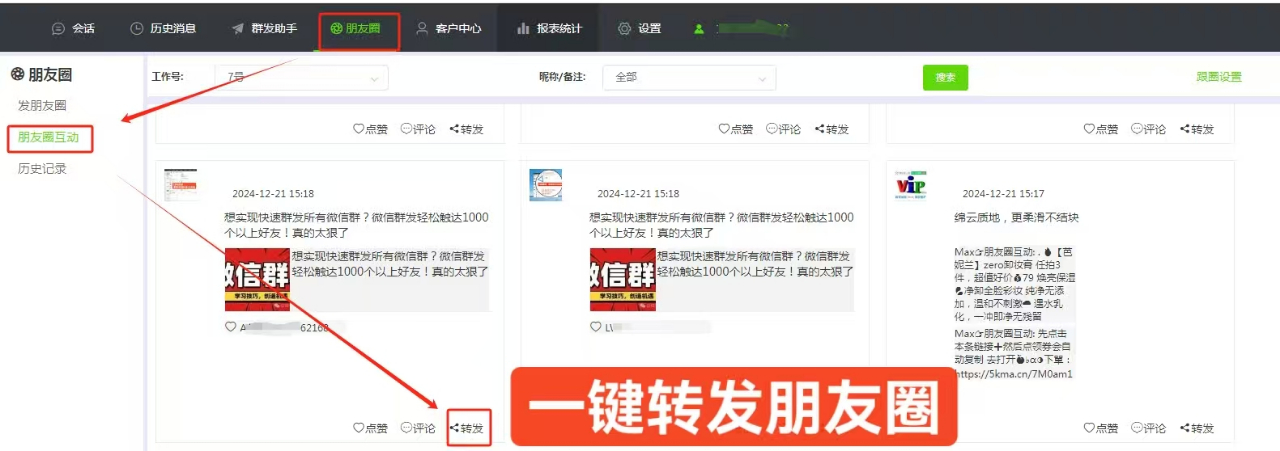Click the VIP avatar of the 15:17 post

[911, 185]
